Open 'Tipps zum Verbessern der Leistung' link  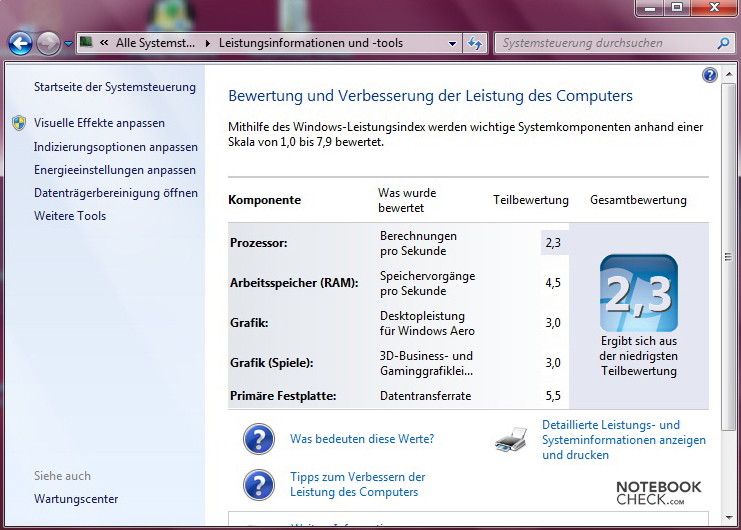tap(358, 484)
